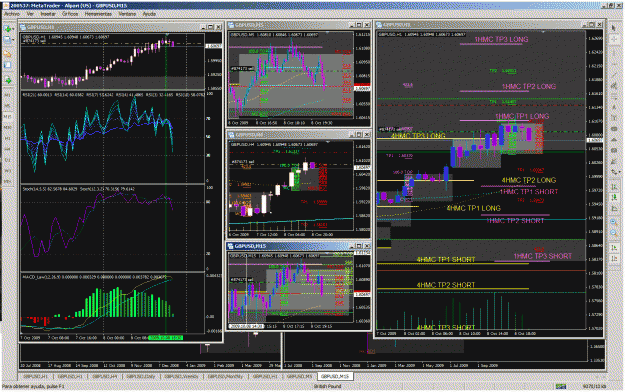Viewport: 625px width, 392px height.
Task: Switch chart to W1 timeframe
Action: click(8, 170)
